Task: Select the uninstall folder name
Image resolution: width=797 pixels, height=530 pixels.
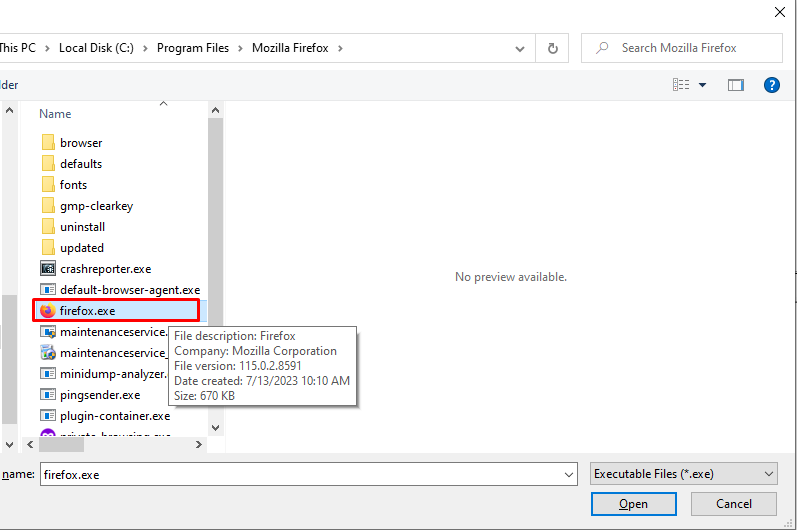Action: click(82, 227)
